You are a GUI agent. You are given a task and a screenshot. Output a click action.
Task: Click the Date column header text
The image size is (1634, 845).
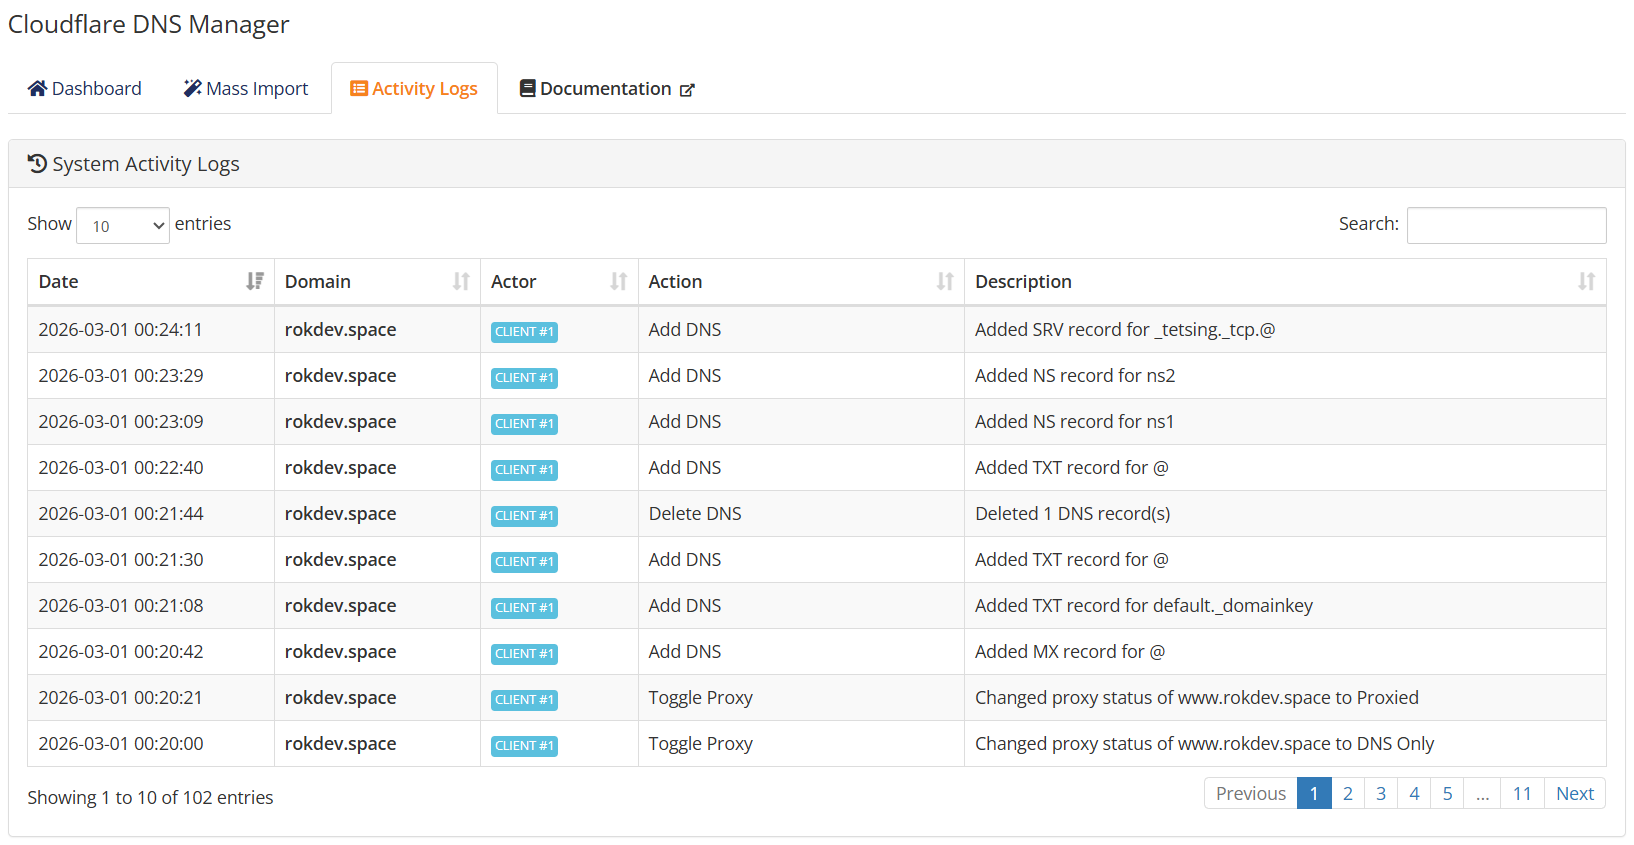click(x=59, y=281)
